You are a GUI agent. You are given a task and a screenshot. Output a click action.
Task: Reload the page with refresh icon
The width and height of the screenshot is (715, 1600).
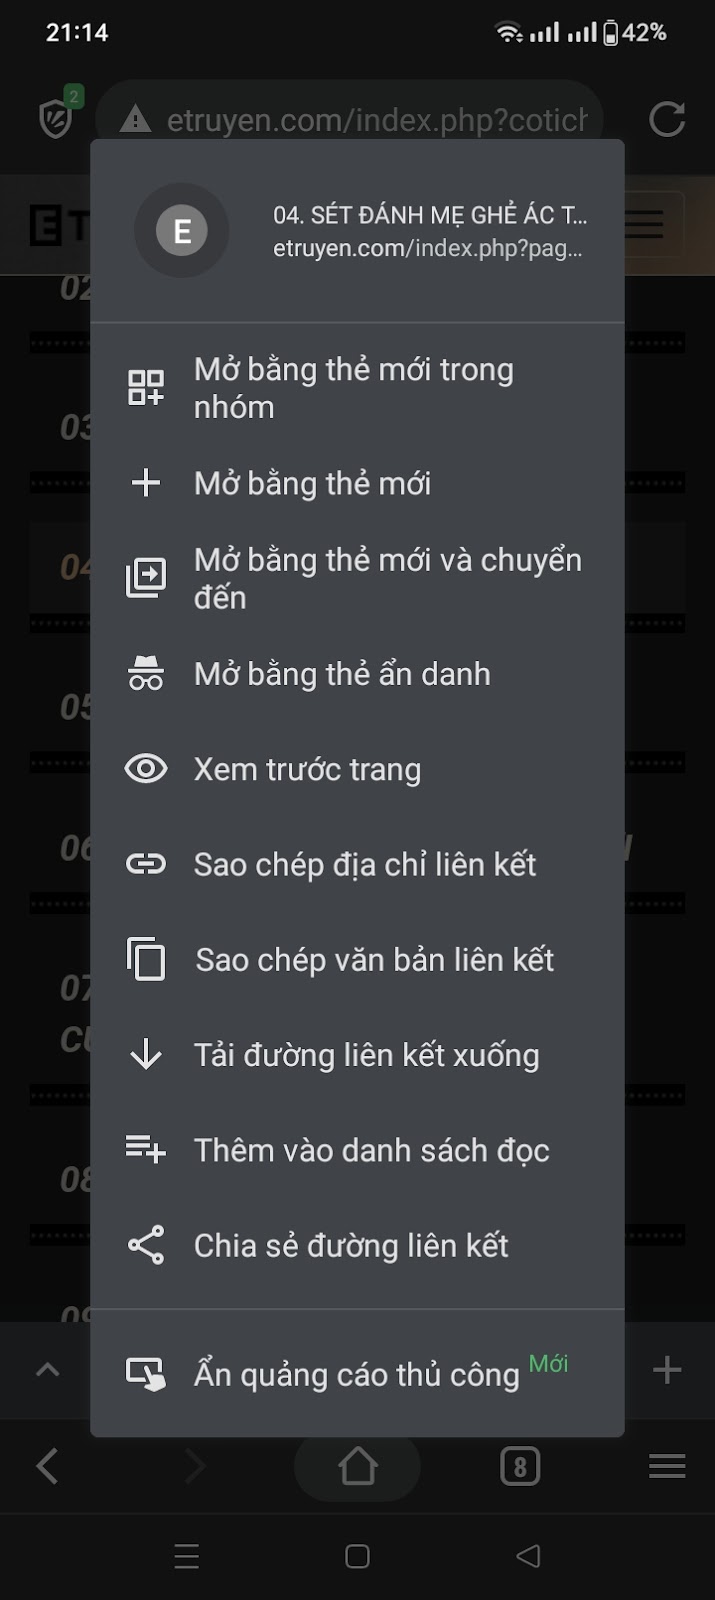pos(666,119)
